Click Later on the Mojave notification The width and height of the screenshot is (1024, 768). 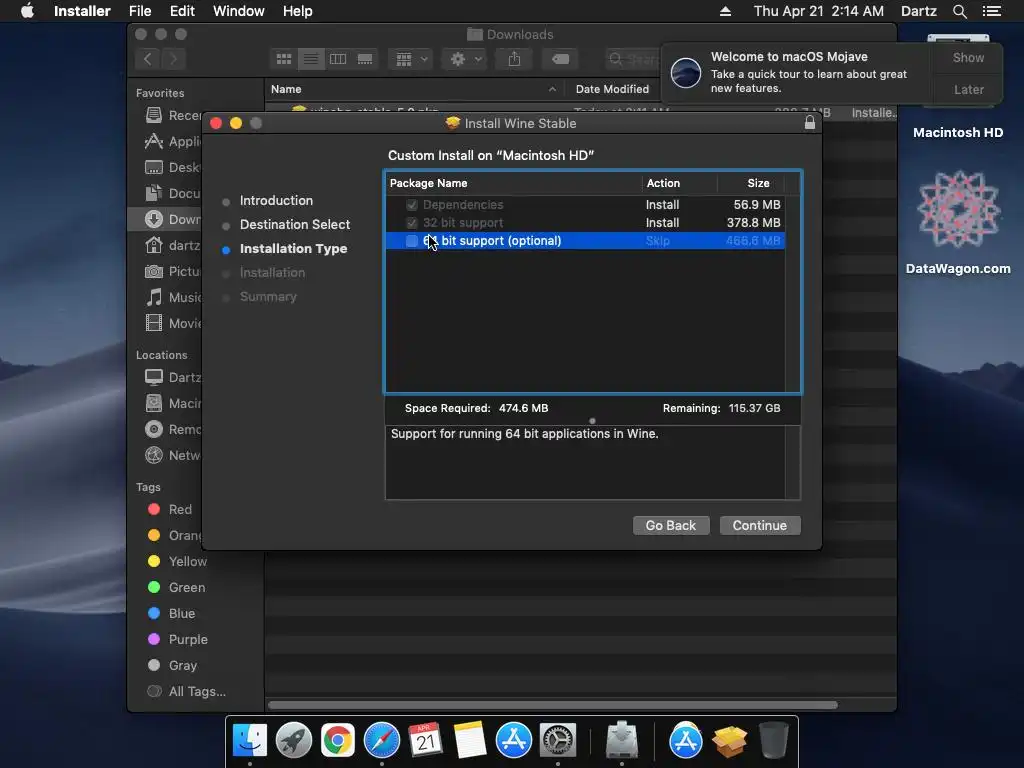(x=968, y=89)
